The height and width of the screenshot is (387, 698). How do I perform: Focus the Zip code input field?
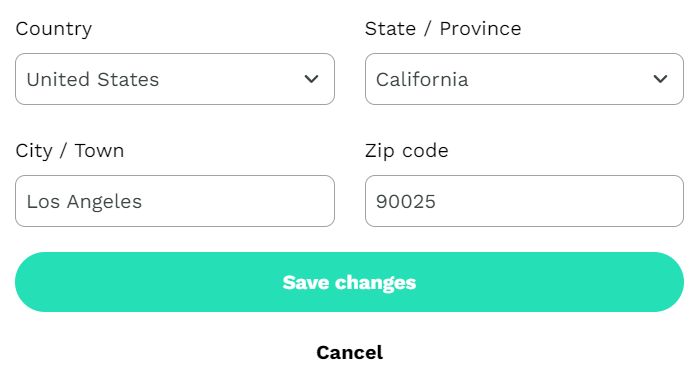(x=524, y=201)
